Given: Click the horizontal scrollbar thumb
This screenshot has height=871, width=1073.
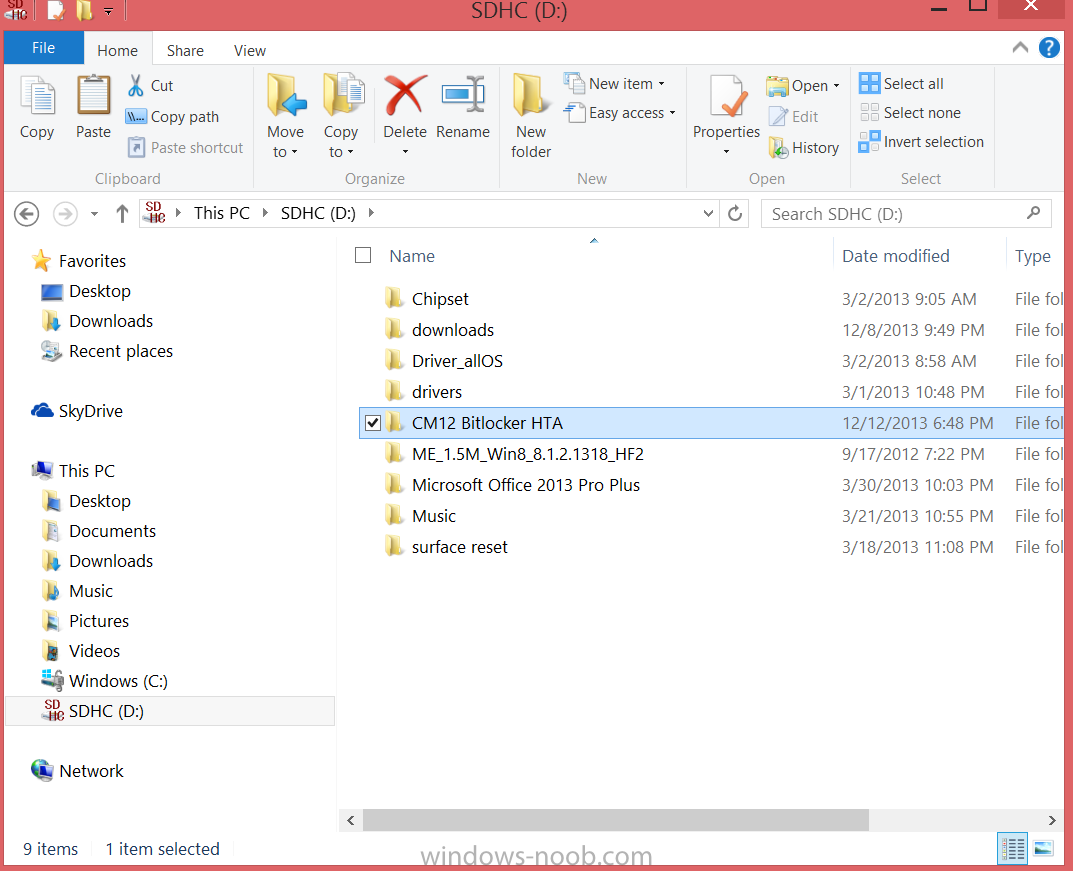Looking at the screenshot, I should point(615,820).
